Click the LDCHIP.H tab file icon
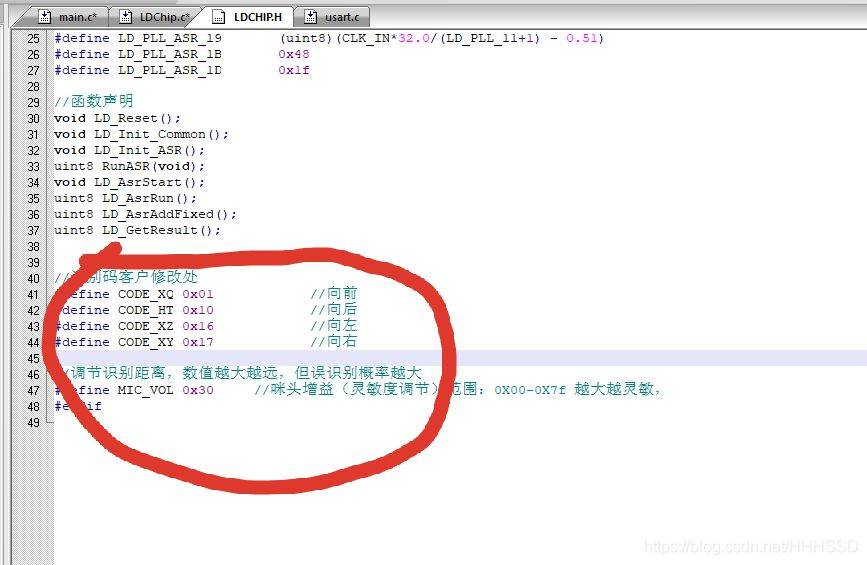 217,17
